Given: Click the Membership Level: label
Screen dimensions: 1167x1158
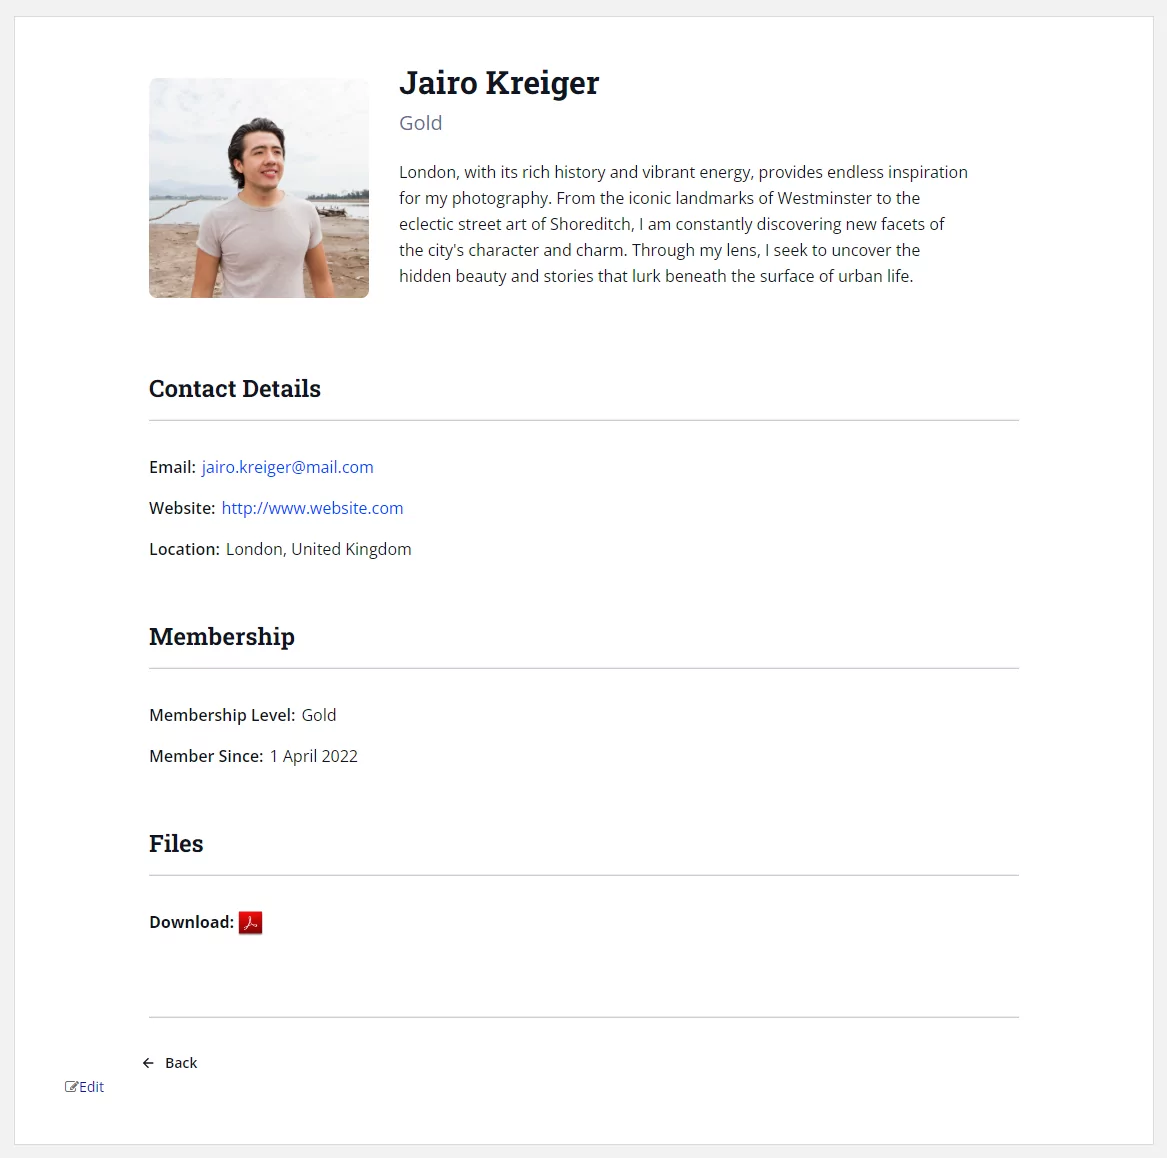Looking at the screenshot, I should [x=222, y=715].
